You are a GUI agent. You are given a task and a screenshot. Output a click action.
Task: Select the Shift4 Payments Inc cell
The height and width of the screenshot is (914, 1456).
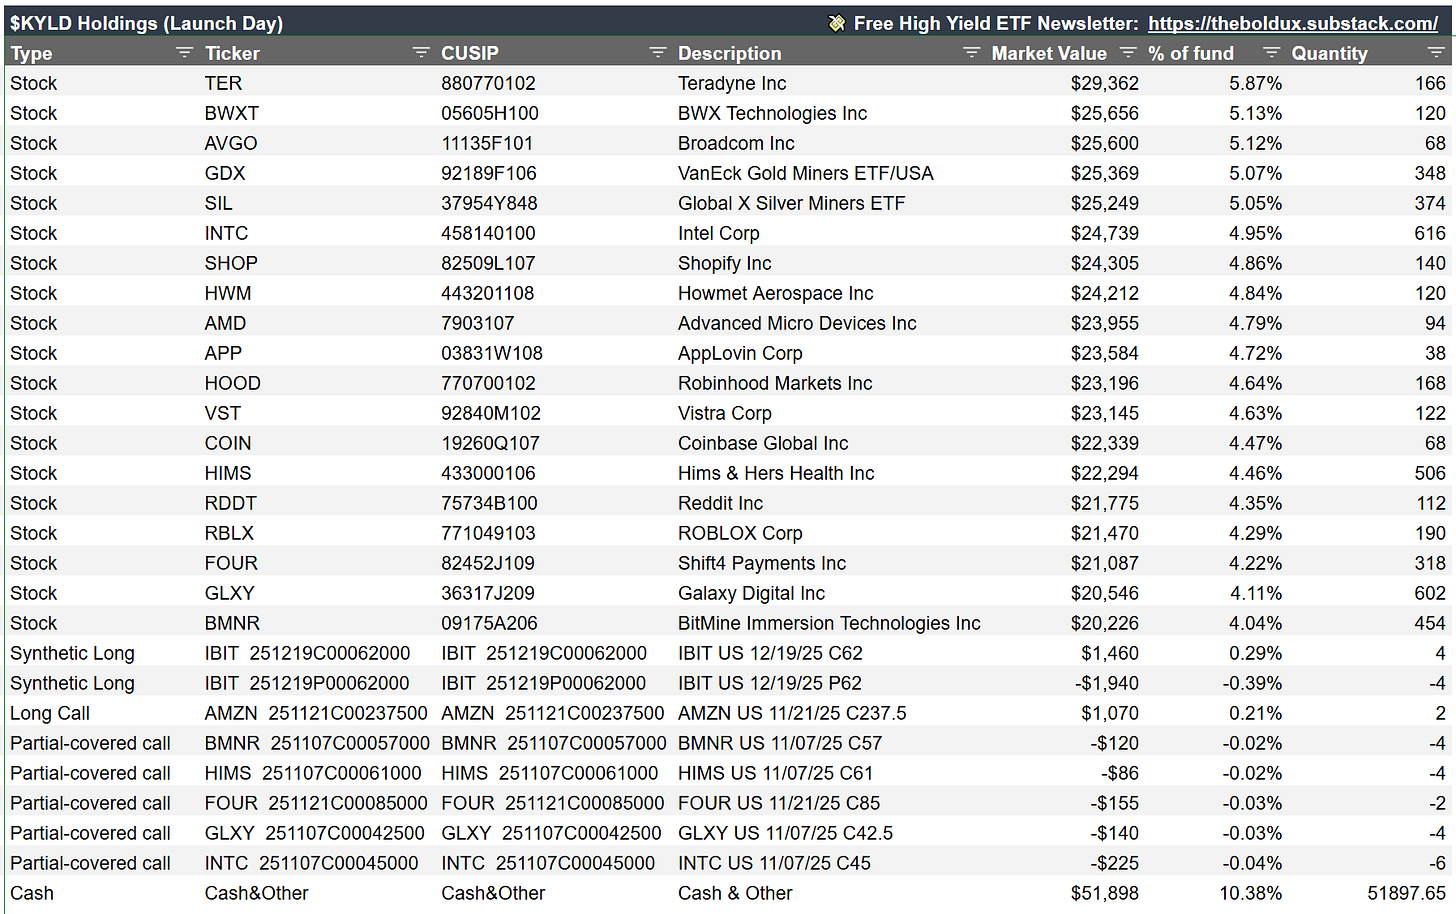click(762, 563)
